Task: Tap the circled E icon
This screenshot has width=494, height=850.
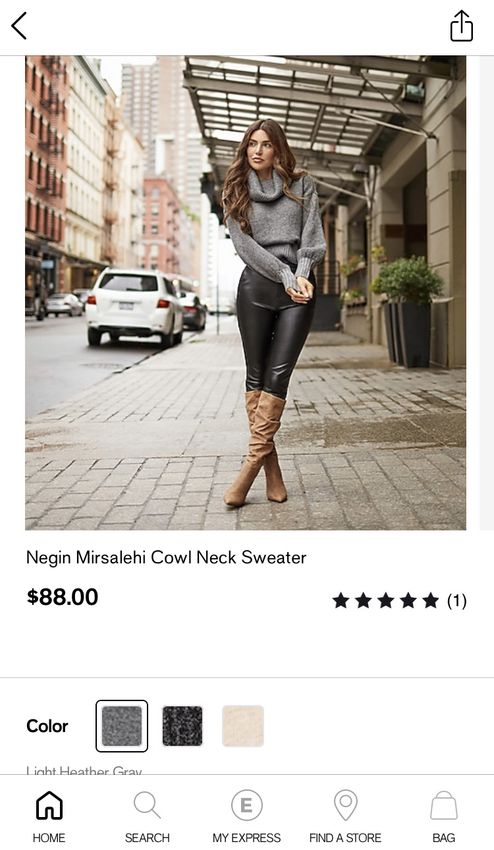Action: 247,805
